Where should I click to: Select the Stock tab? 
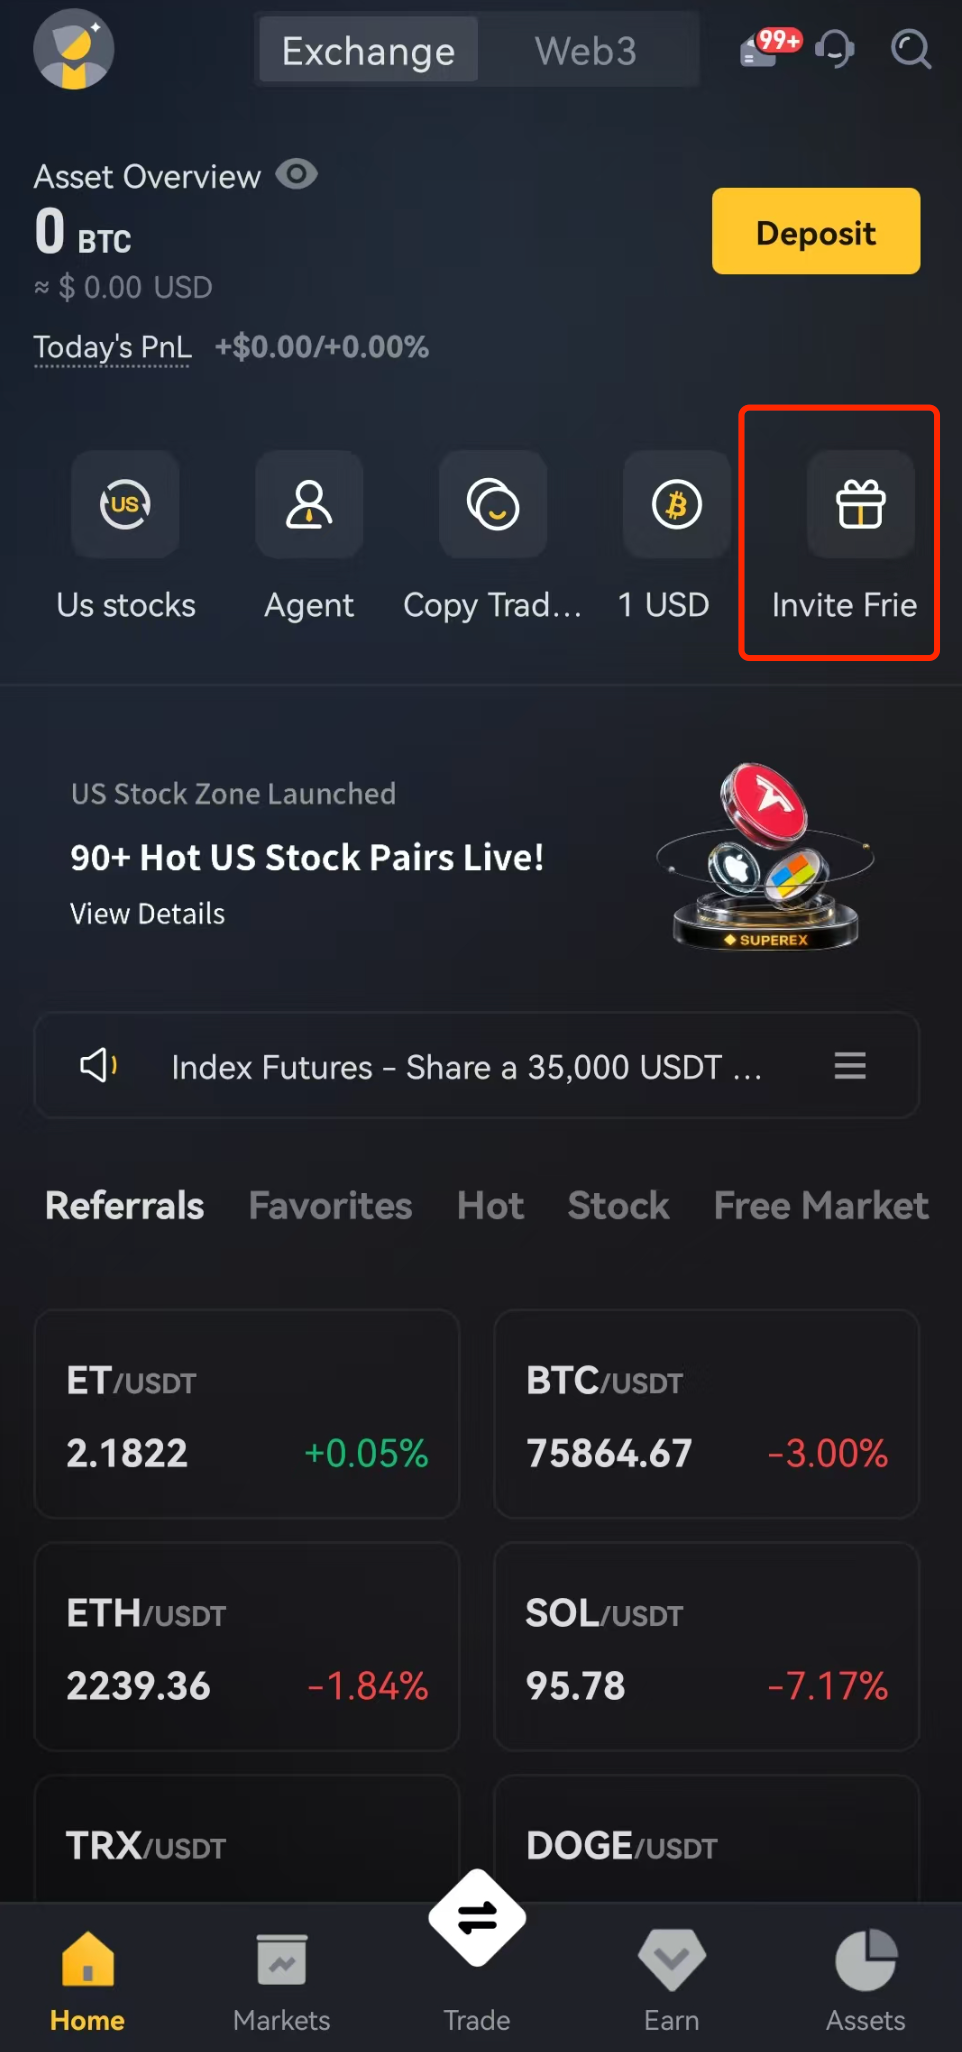[618, 1205]
